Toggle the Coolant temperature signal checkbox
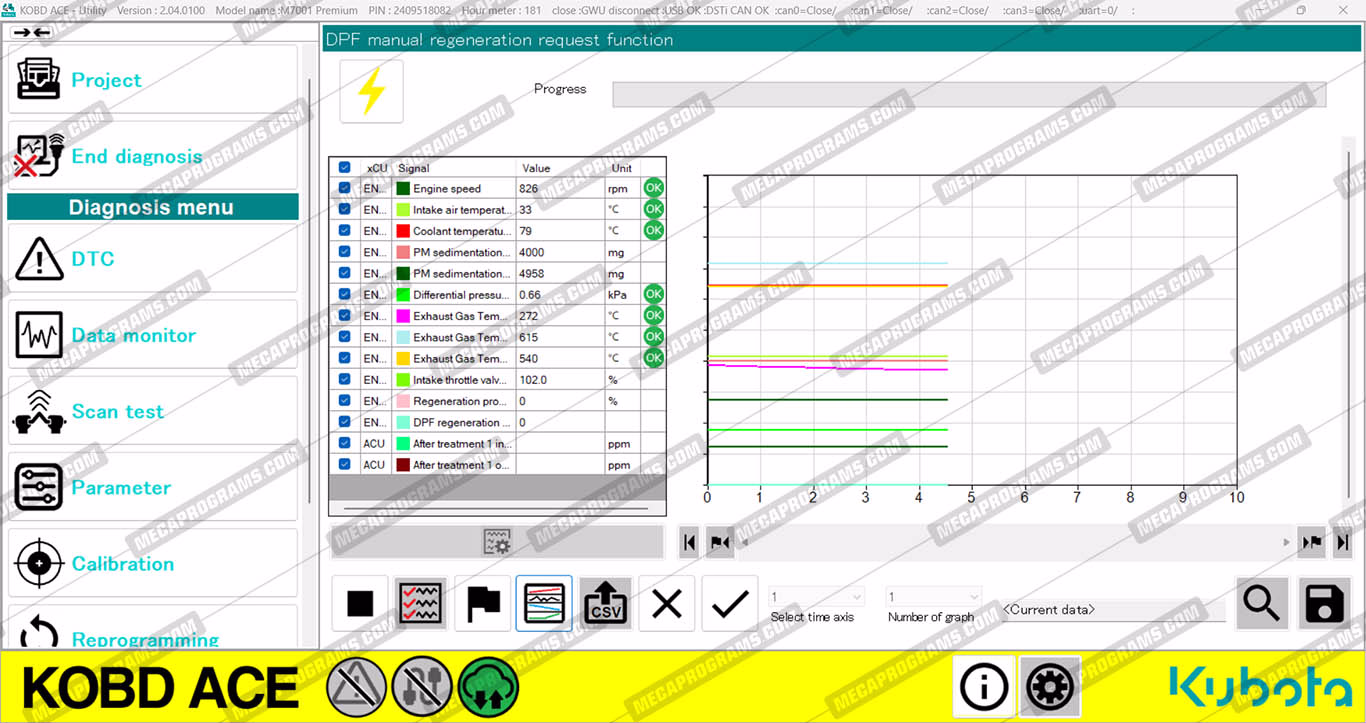Screen dimensions: 1366x723 coord(345,231)
